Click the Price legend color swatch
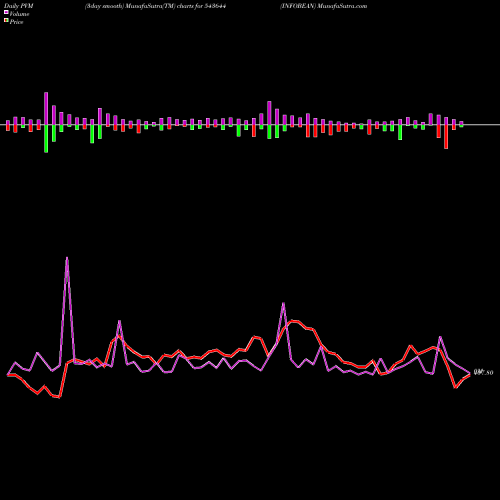The image size is (500, 500). tap(6, 21)
